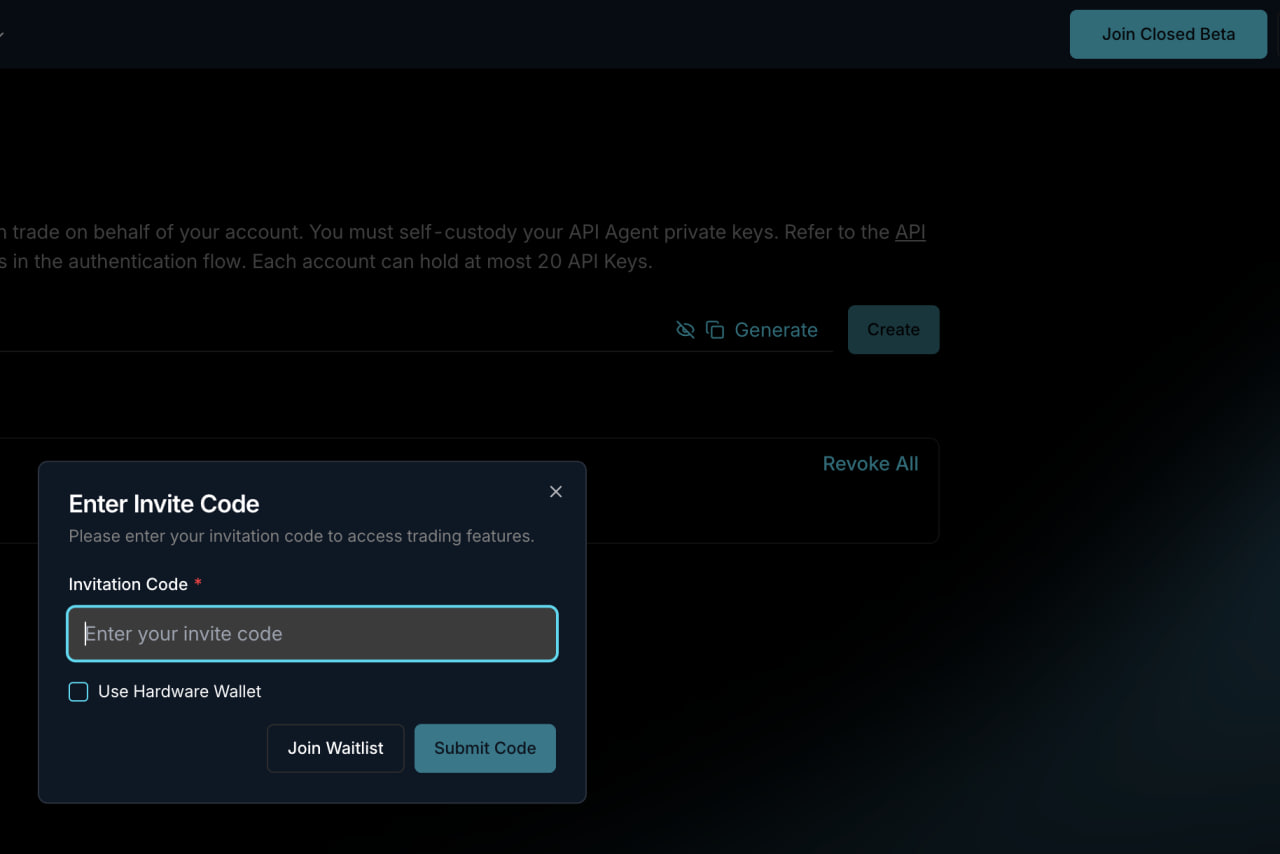Viewport: 1280px width, 854px height.
Task: Expand the partially visible top-left chevron
Action: tap(2, 34)
